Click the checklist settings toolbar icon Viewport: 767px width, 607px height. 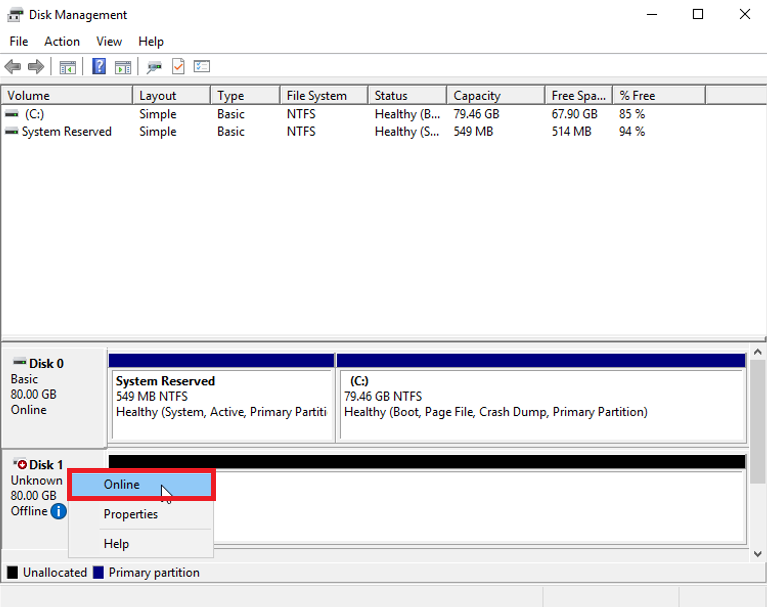pos(202,67)
